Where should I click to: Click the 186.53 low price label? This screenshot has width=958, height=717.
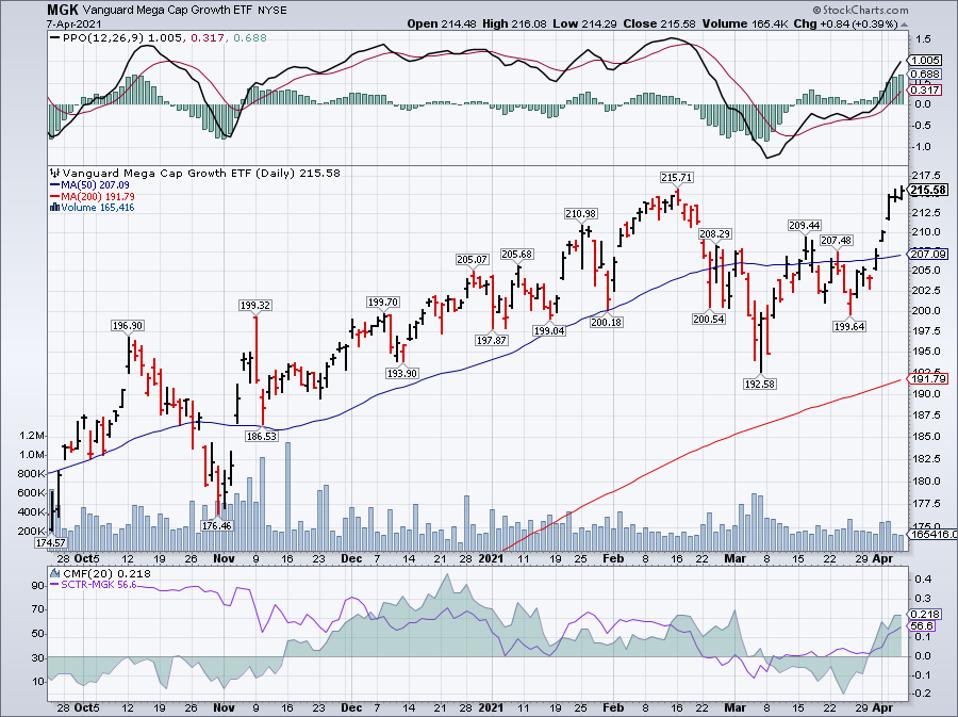pos(261,436)
